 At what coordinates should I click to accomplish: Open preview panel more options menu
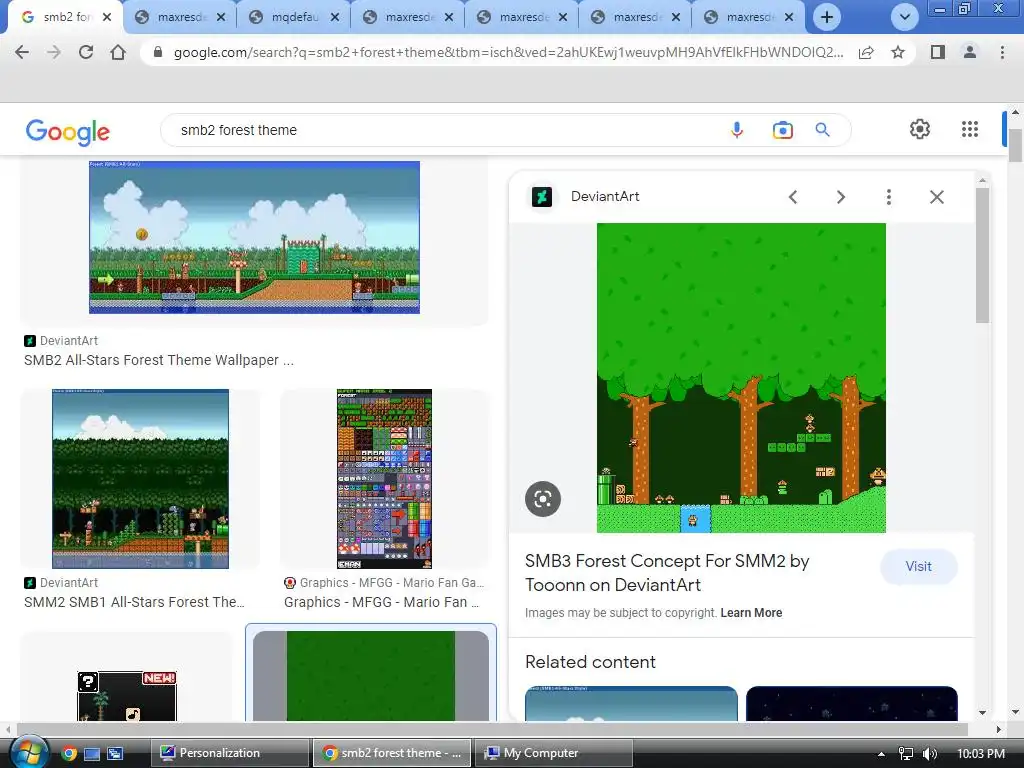click(889, 197)
